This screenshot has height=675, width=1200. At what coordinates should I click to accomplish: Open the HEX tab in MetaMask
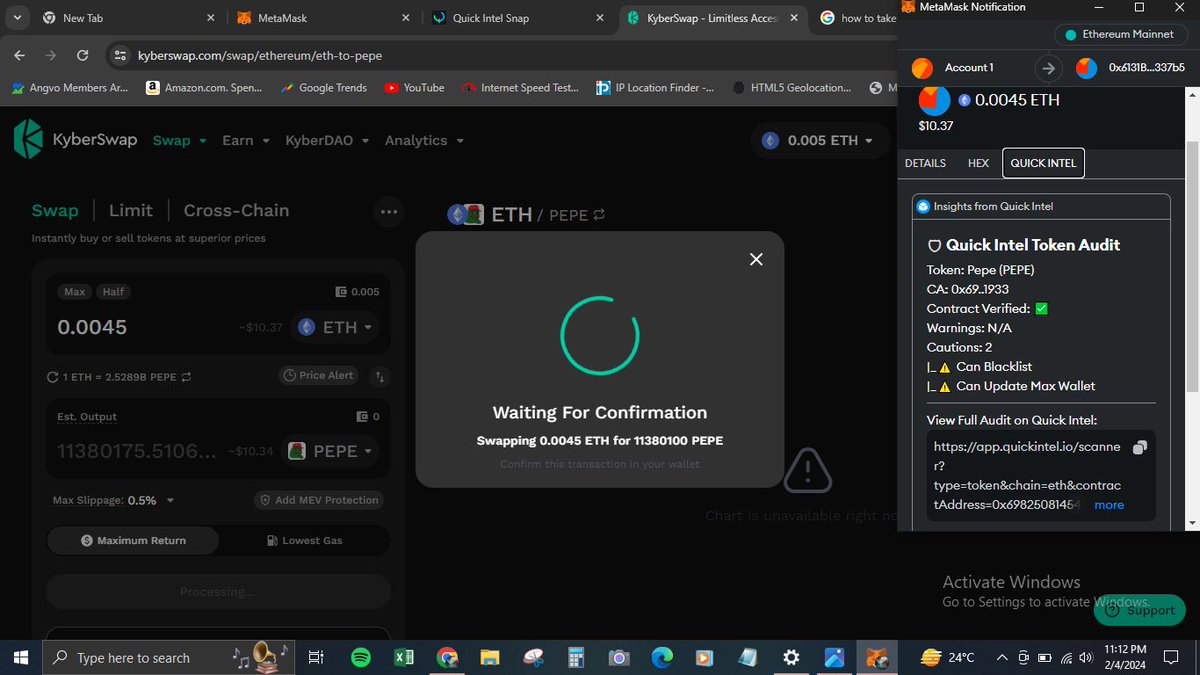tap(978, 163)
